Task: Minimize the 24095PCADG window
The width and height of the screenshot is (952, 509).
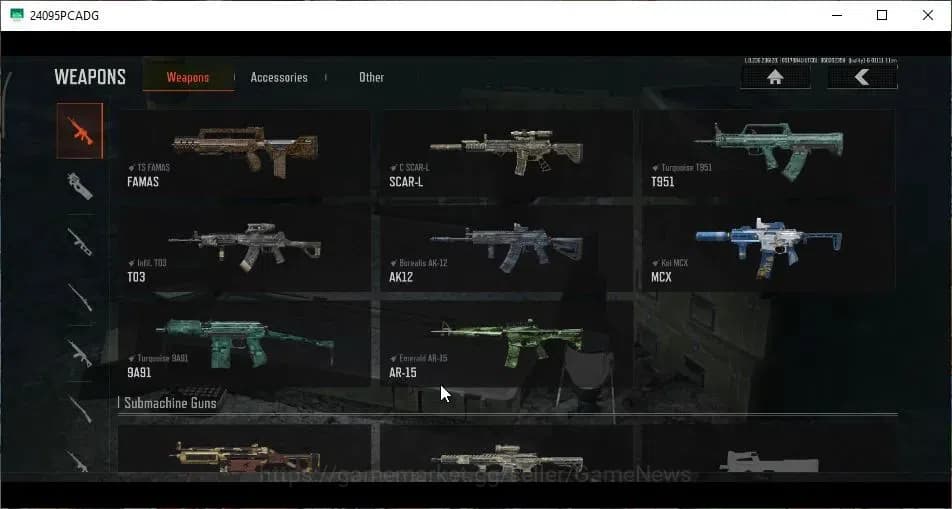Action: 837,15
